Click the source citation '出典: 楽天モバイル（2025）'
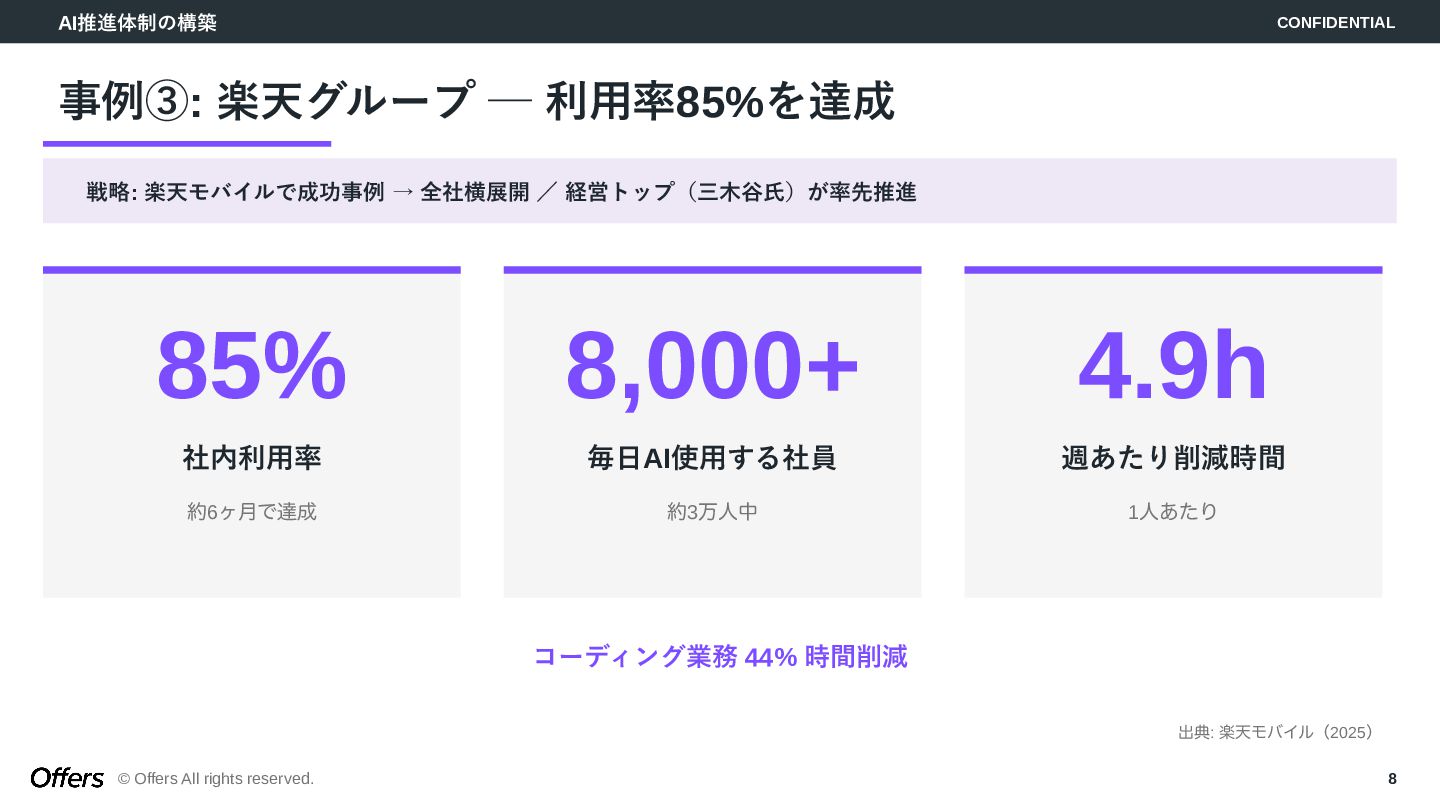This screenshot has width=1440, height=810. [x=1280, y=732]
